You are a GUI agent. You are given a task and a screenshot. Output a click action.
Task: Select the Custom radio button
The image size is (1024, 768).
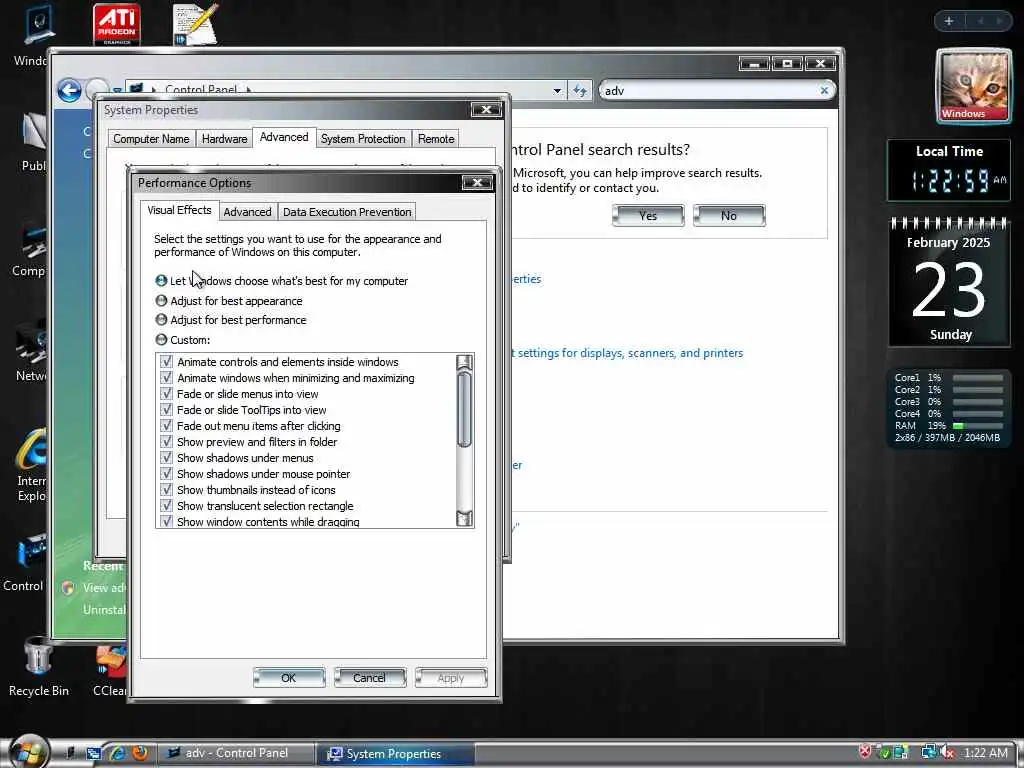pos(161,340)
